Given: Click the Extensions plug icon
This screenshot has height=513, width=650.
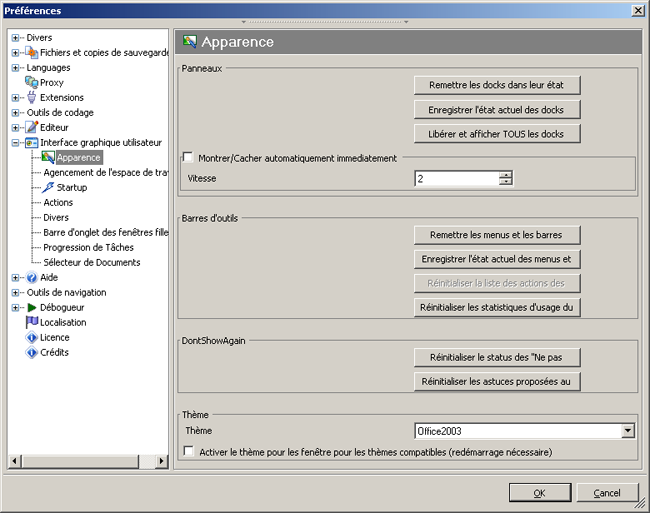Looking at the screenshot, I should pos(32,97).
